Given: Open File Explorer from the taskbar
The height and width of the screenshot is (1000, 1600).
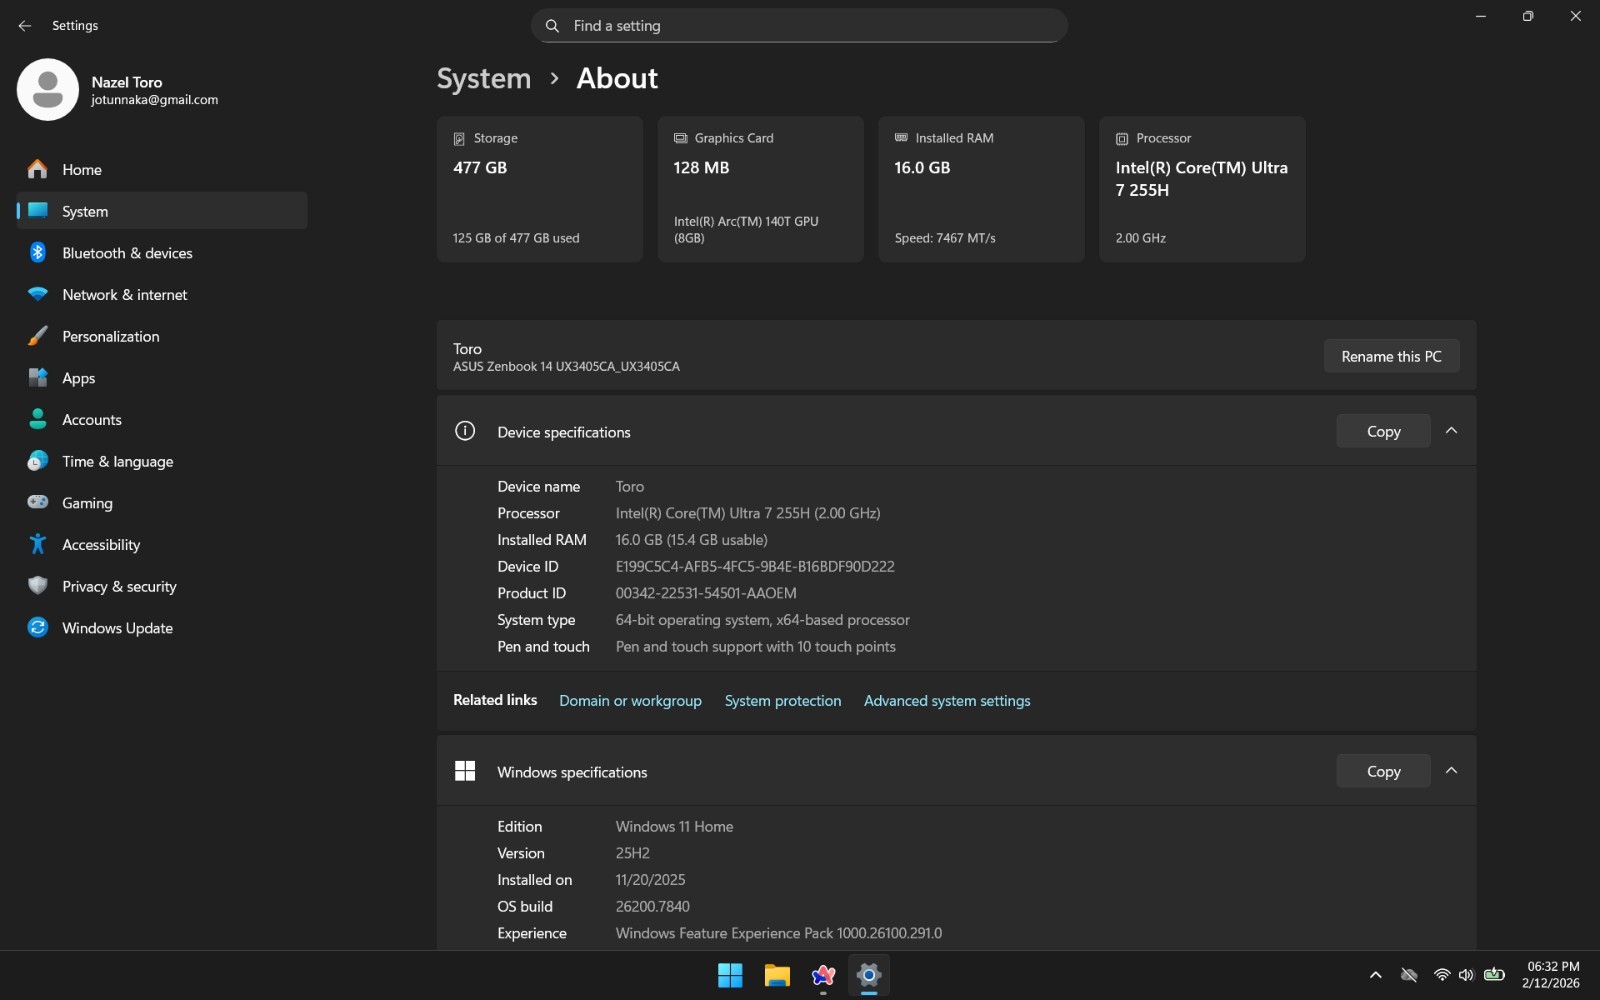Looking at the screenshot, I should [x=777, y=976].
